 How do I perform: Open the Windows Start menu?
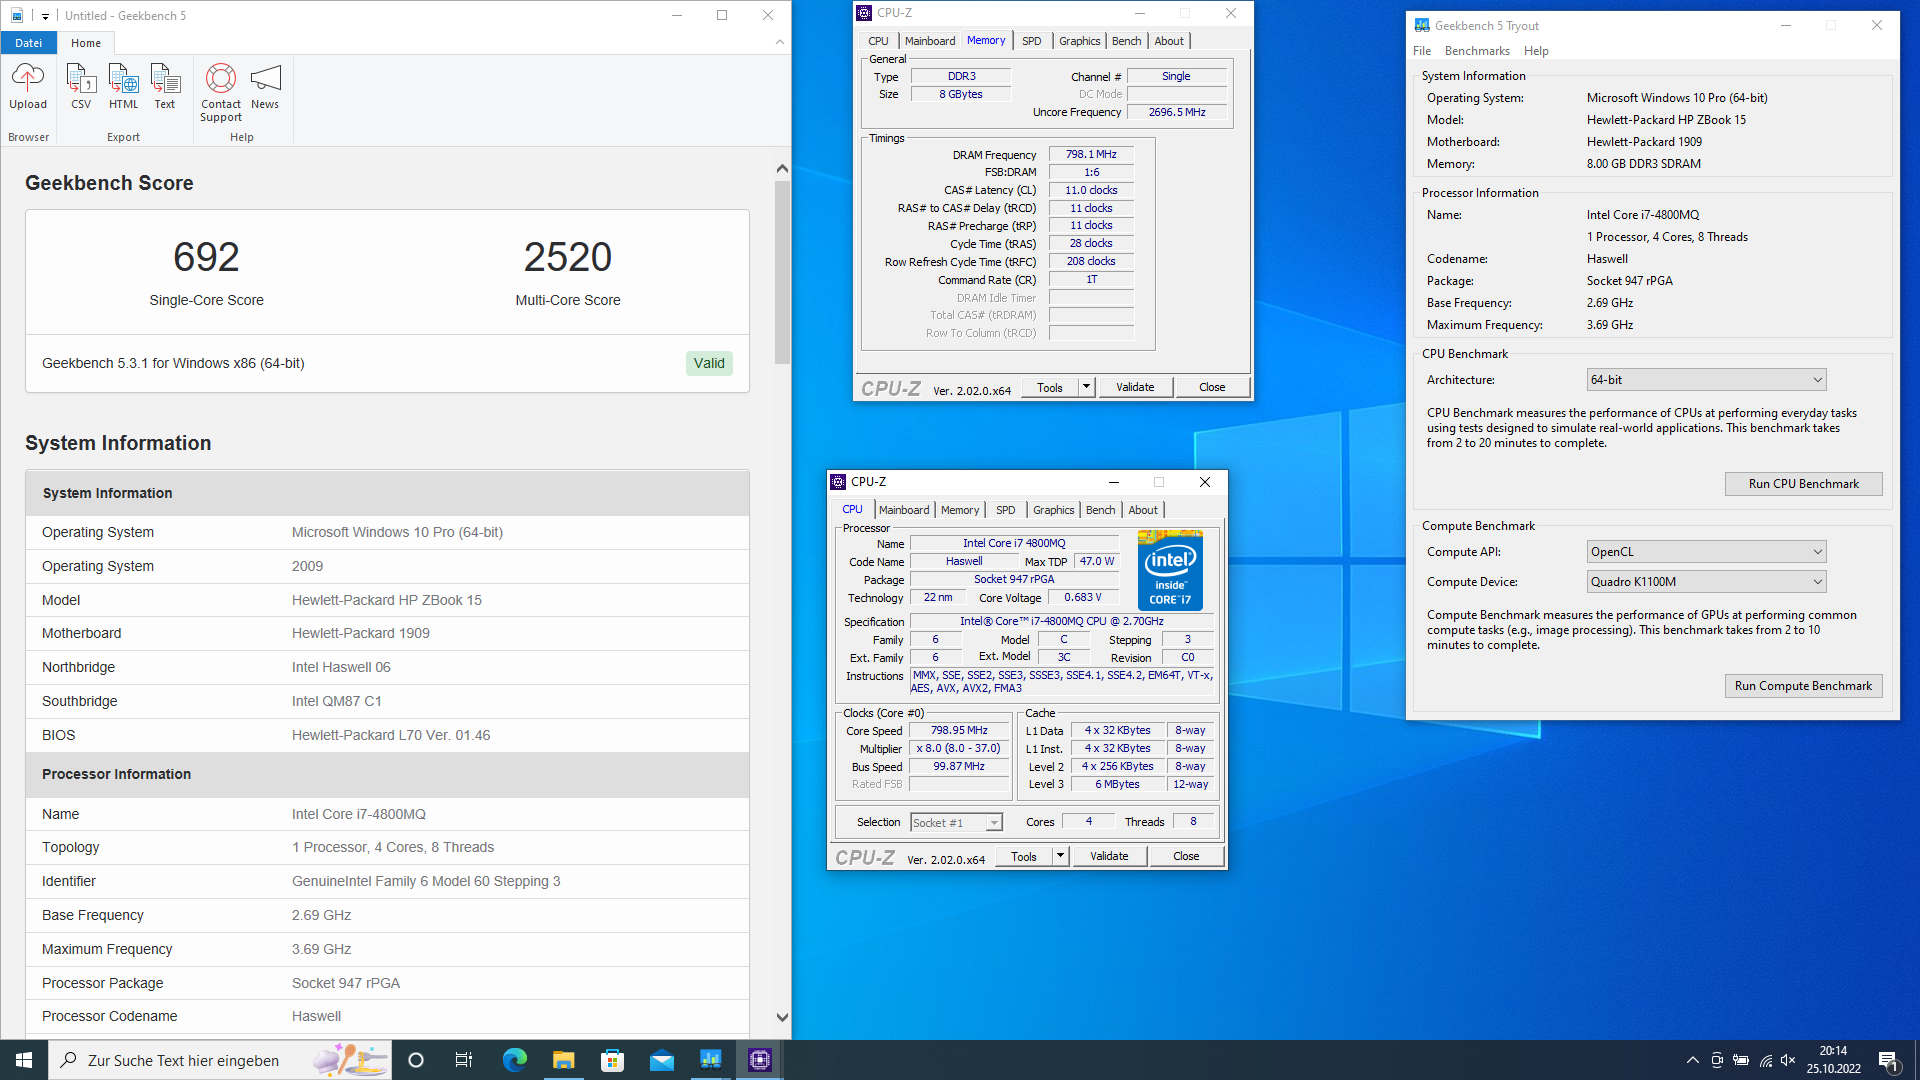pyautogui.click(x=24, y=1060)
